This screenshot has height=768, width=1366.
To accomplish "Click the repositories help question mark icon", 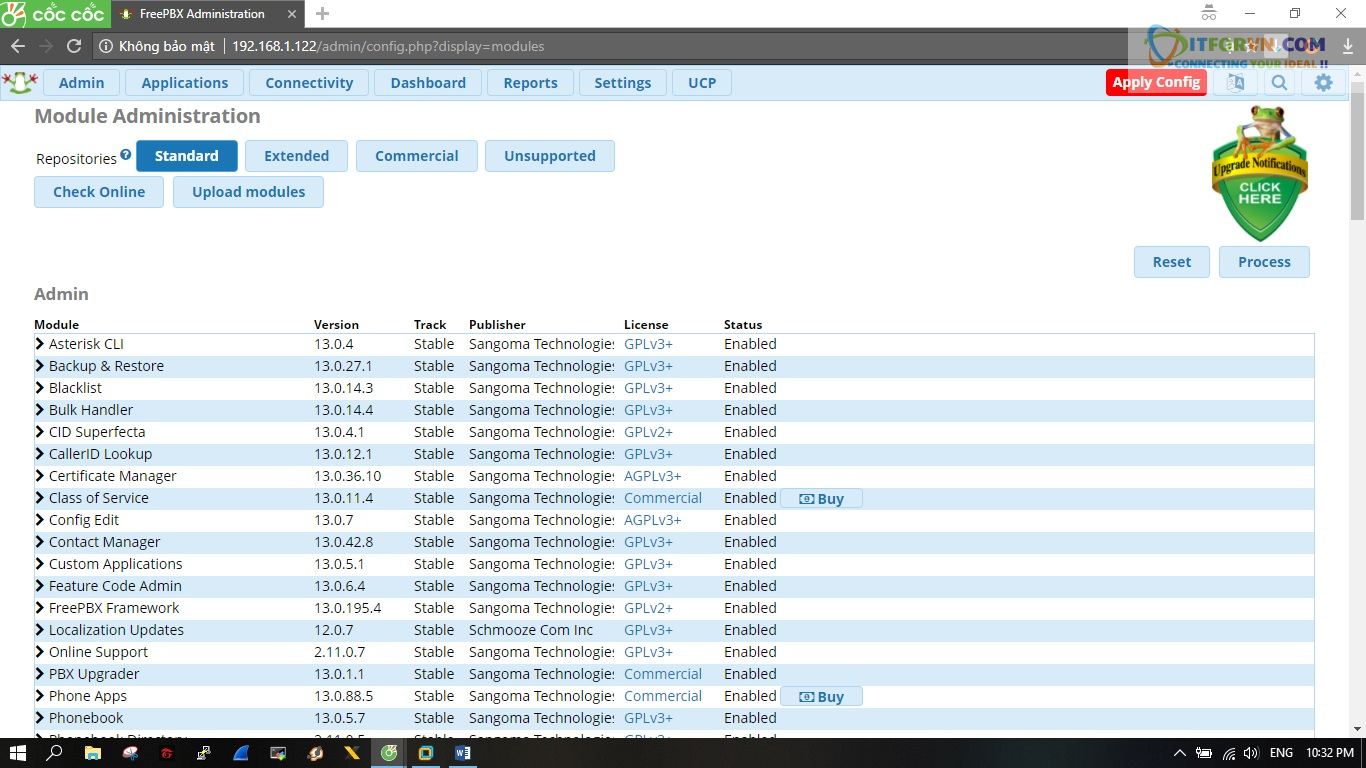I will pos(126,155).
